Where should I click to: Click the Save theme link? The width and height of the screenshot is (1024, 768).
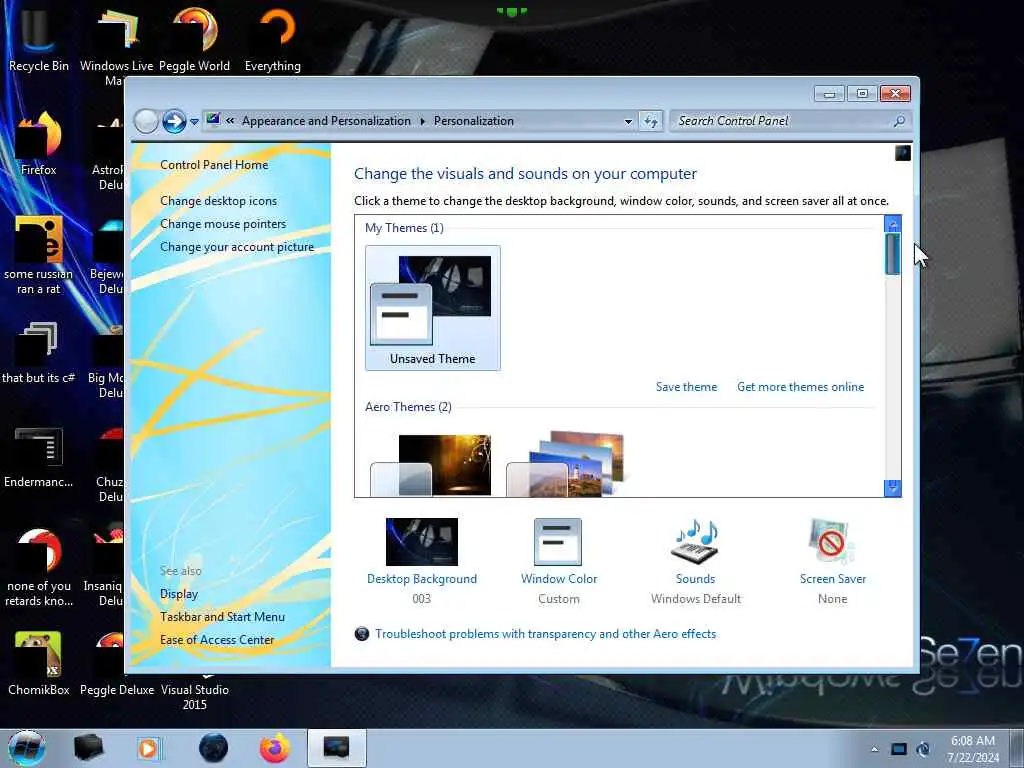(x=686, y=387)
